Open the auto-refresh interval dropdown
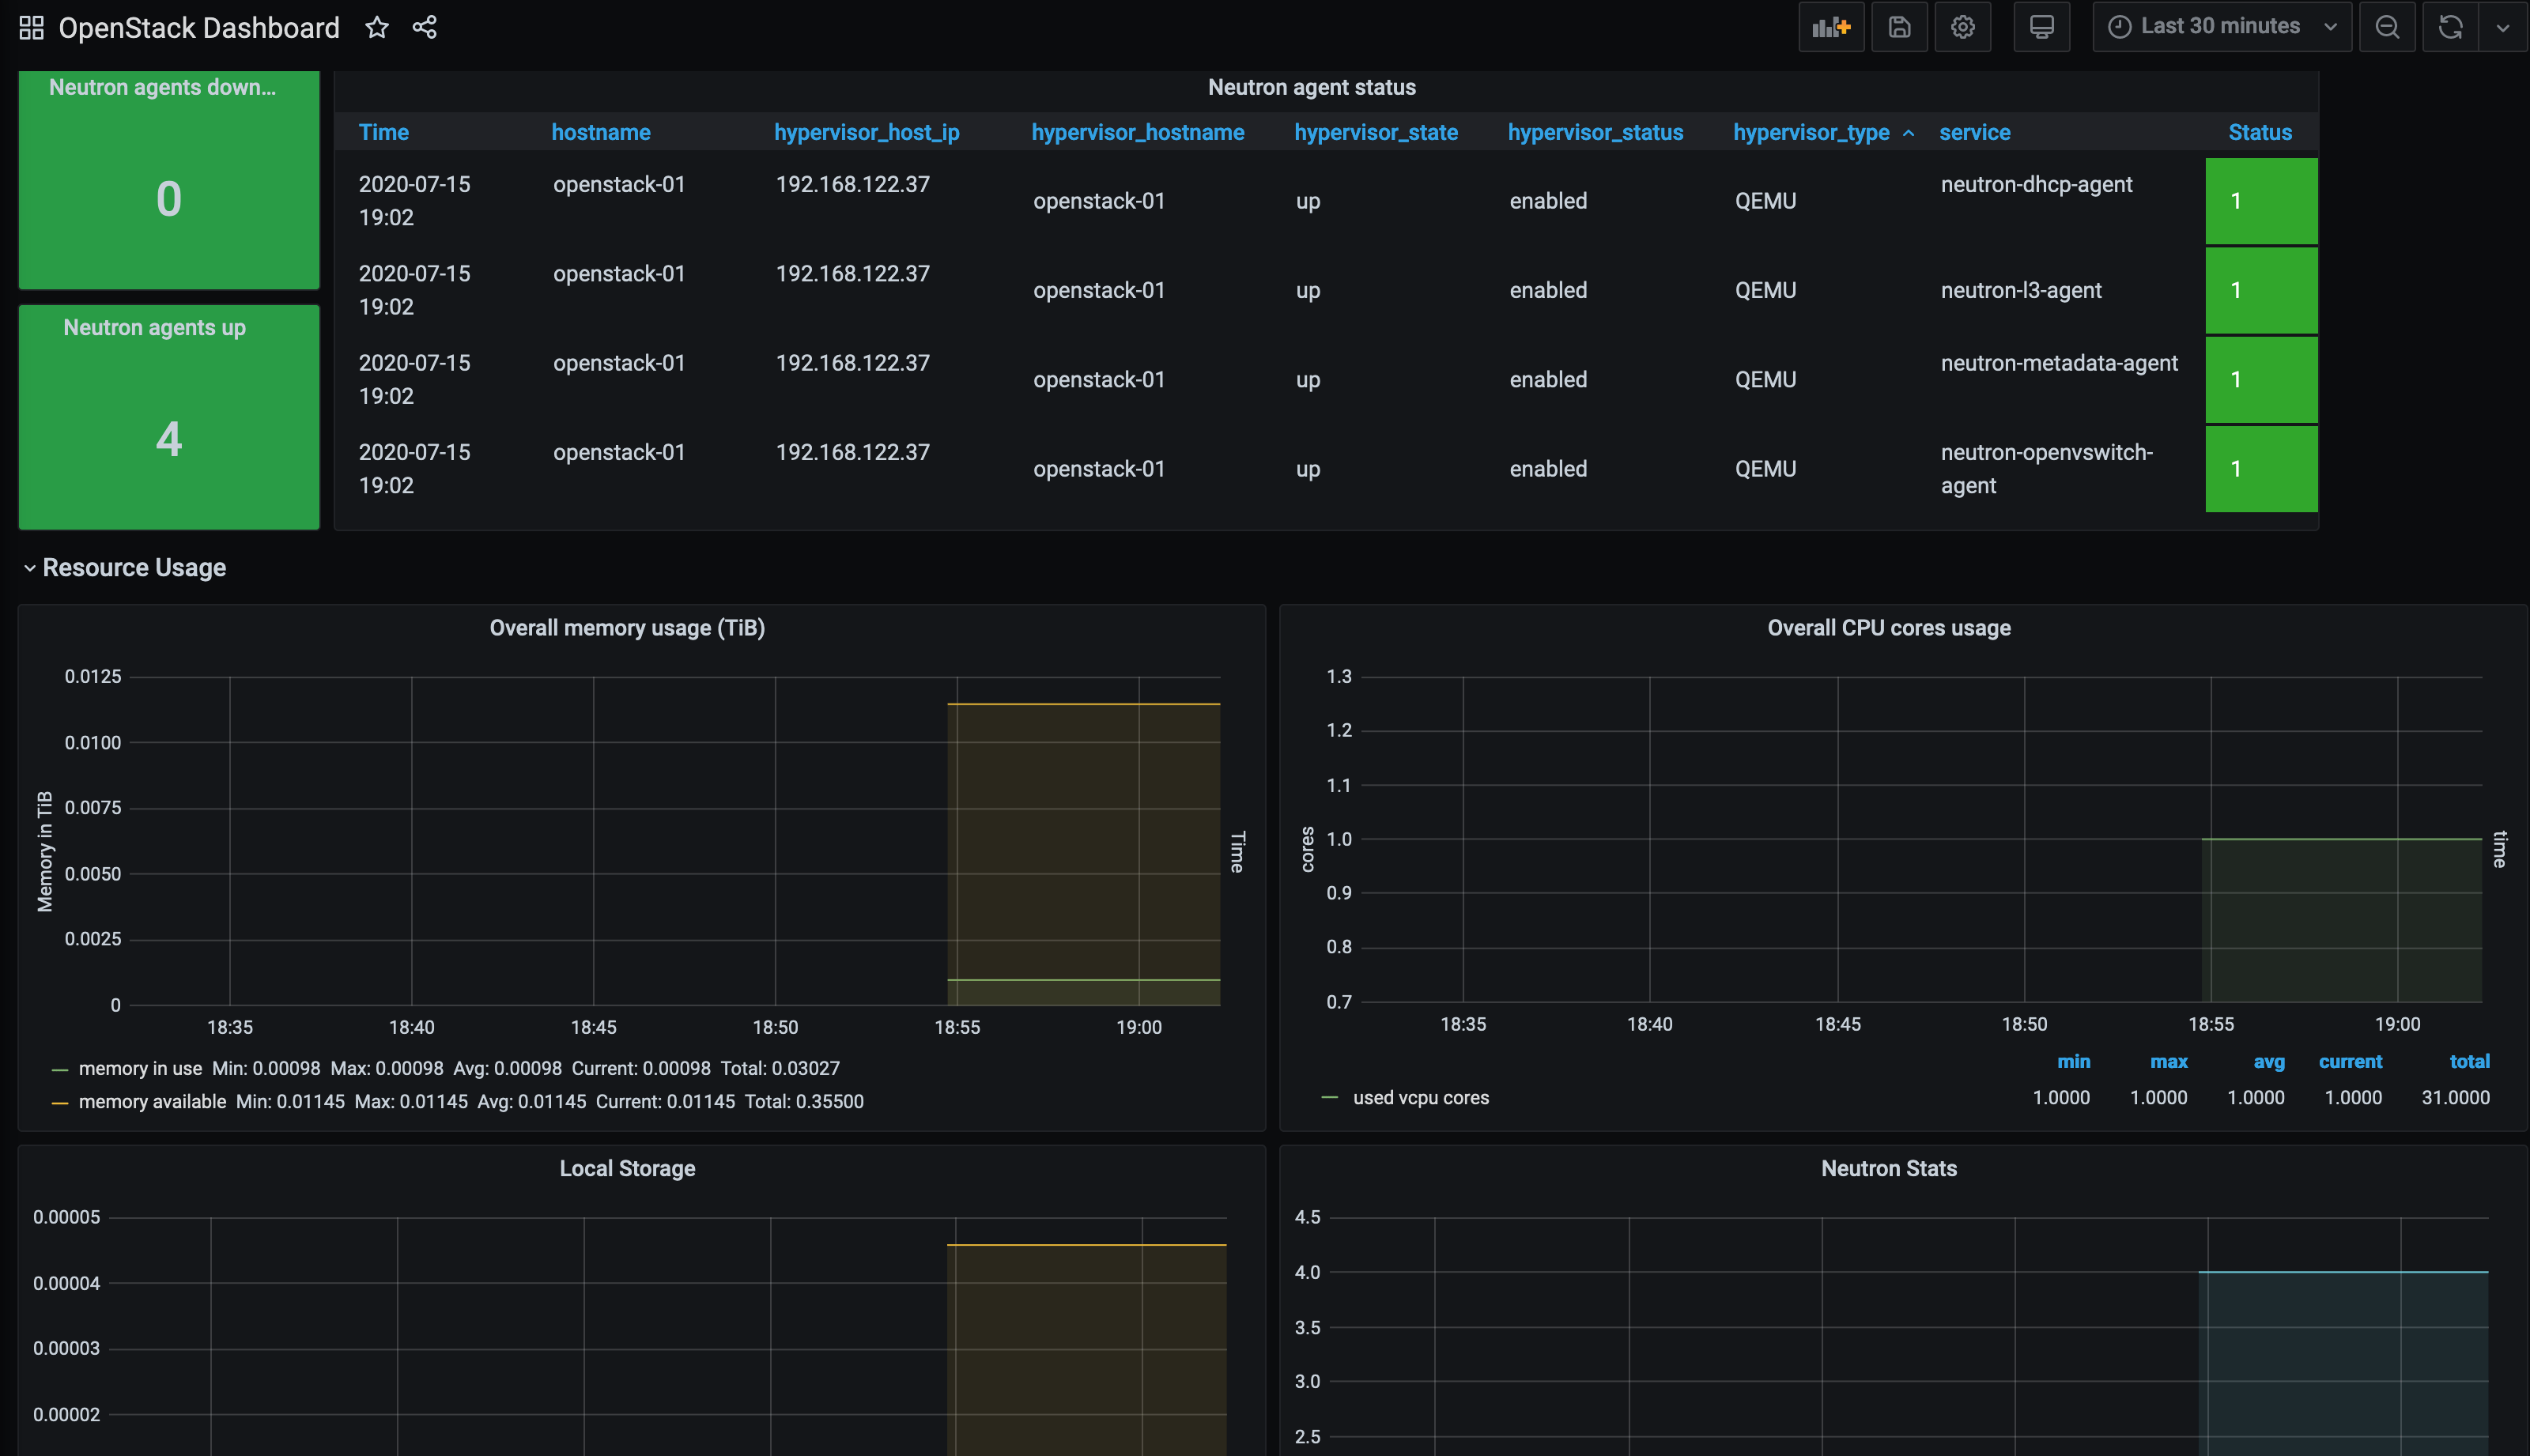This screenshot has width=2530, height=1456. tap(2504, 27)
